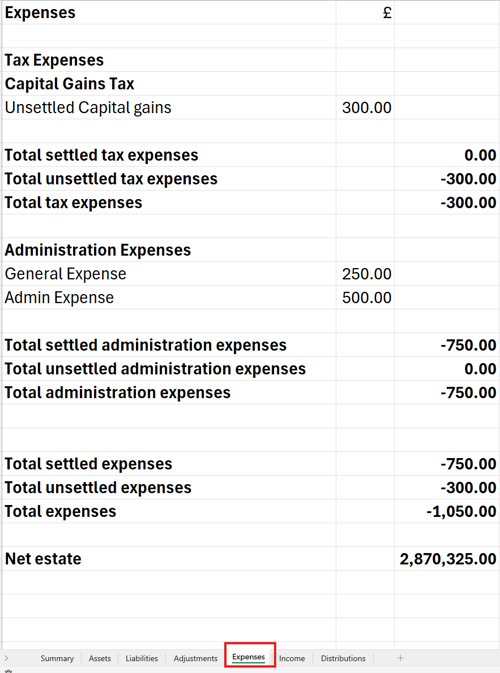Click the Administration Expenses heading cell
The width and height of the screenshot is (500, 673).
tap(169, 250)
